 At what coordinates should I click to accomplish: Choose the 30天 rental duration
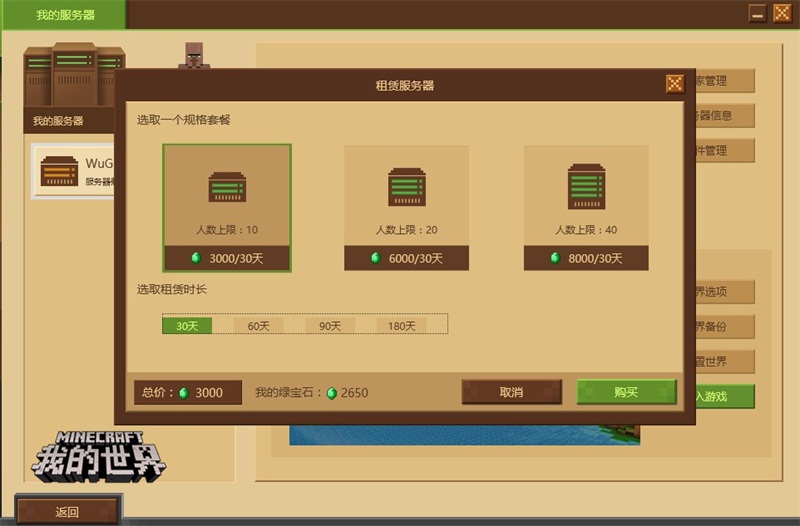tap(187, 325)
